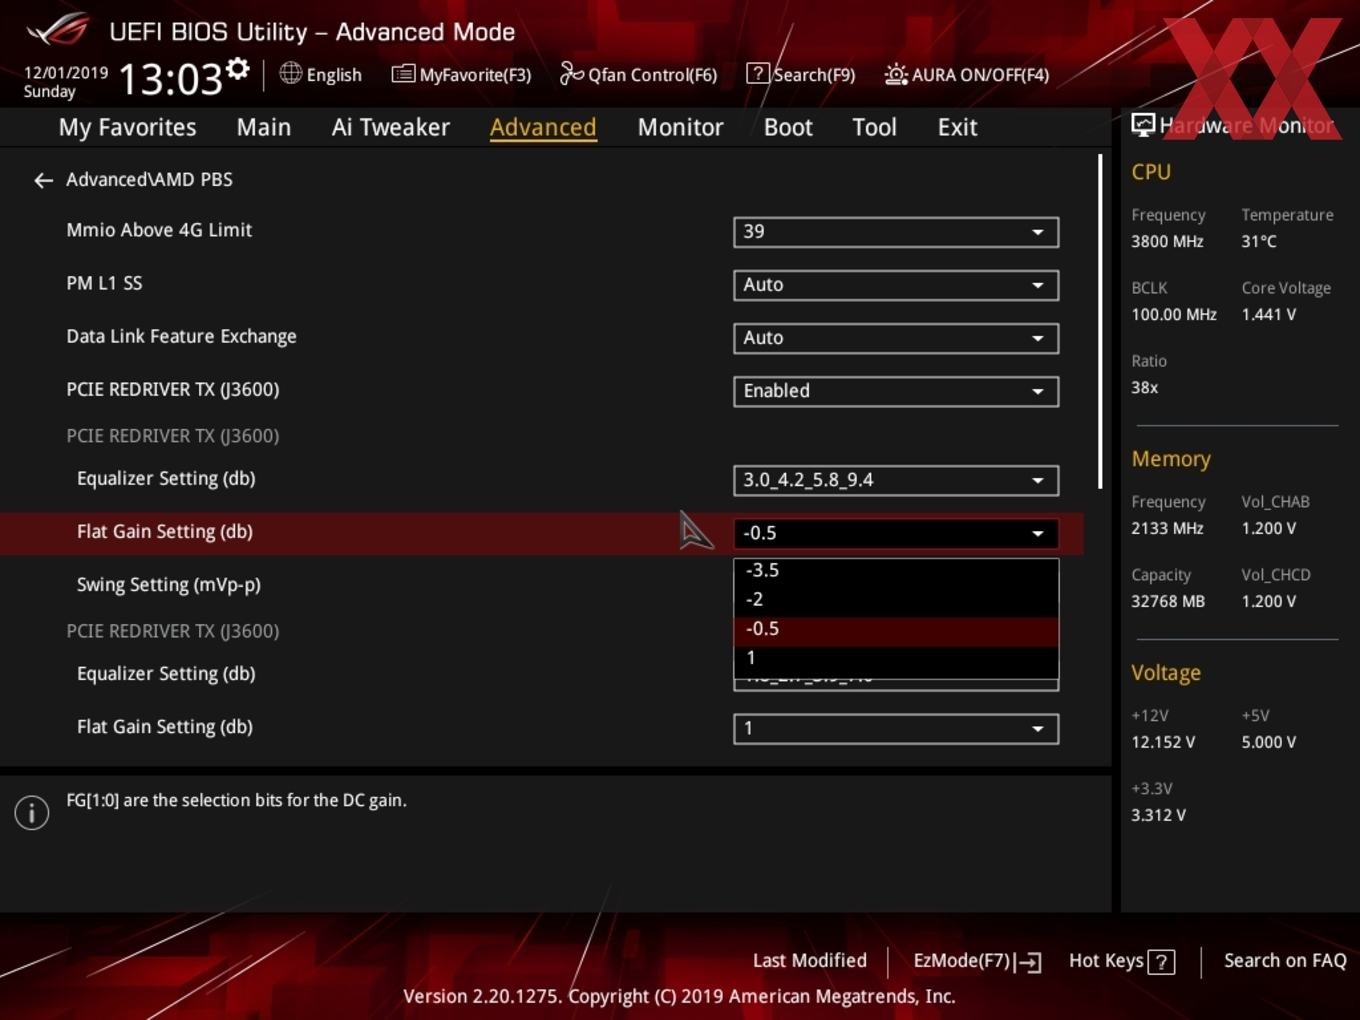
Task: Open Hot Keys help
Action: coord(1121,961)
